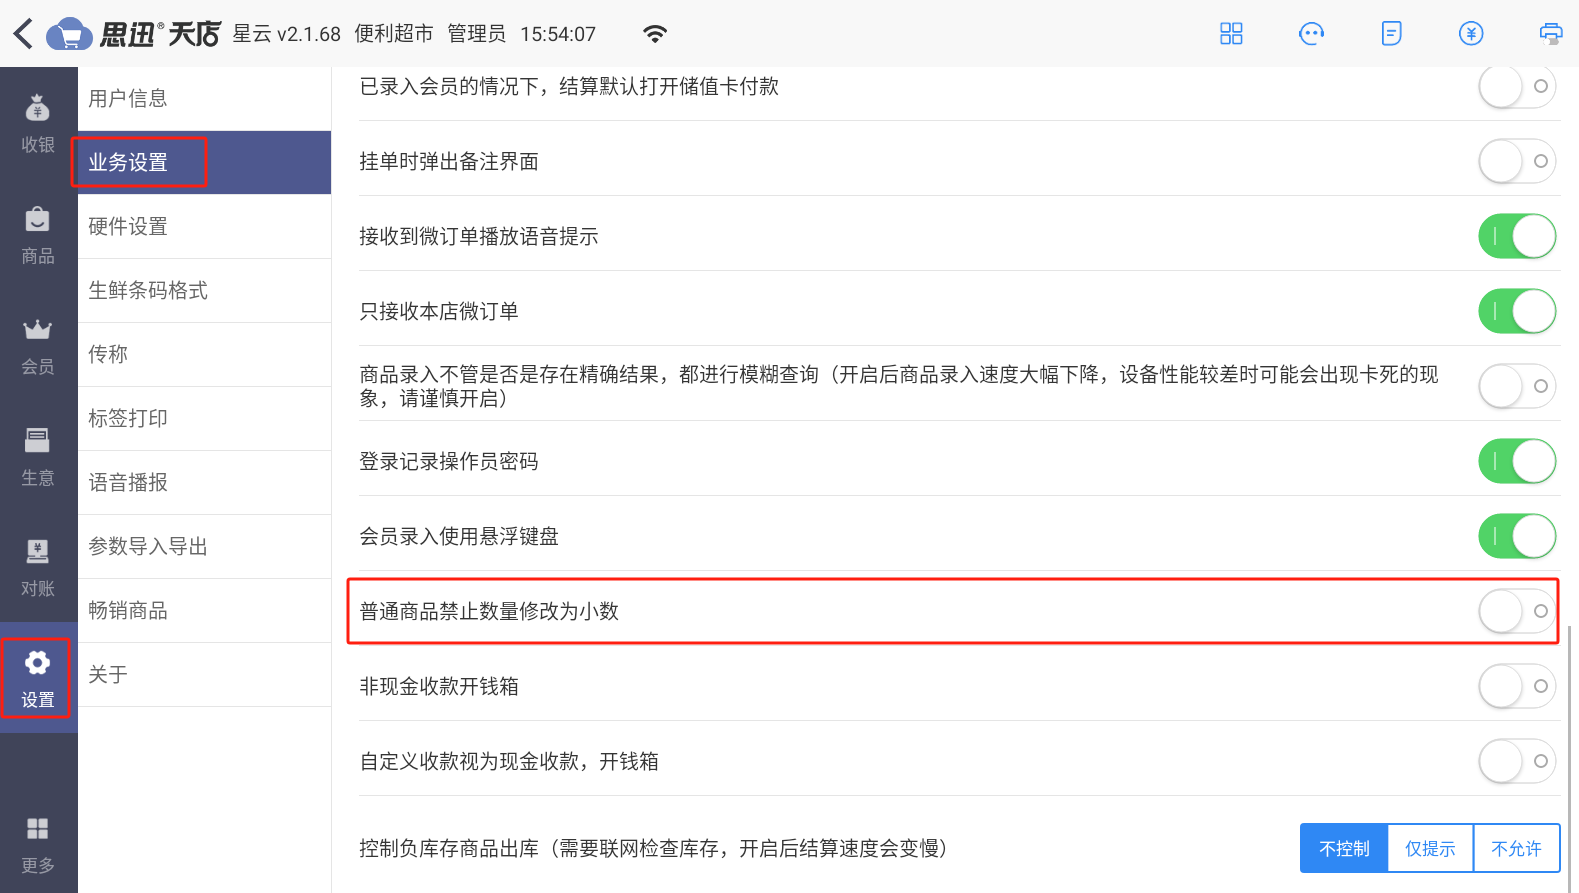Click the back arrow icon
The width and height of the screenshot is (1579, 893).
pyautogui.click(x=23, y=34)
